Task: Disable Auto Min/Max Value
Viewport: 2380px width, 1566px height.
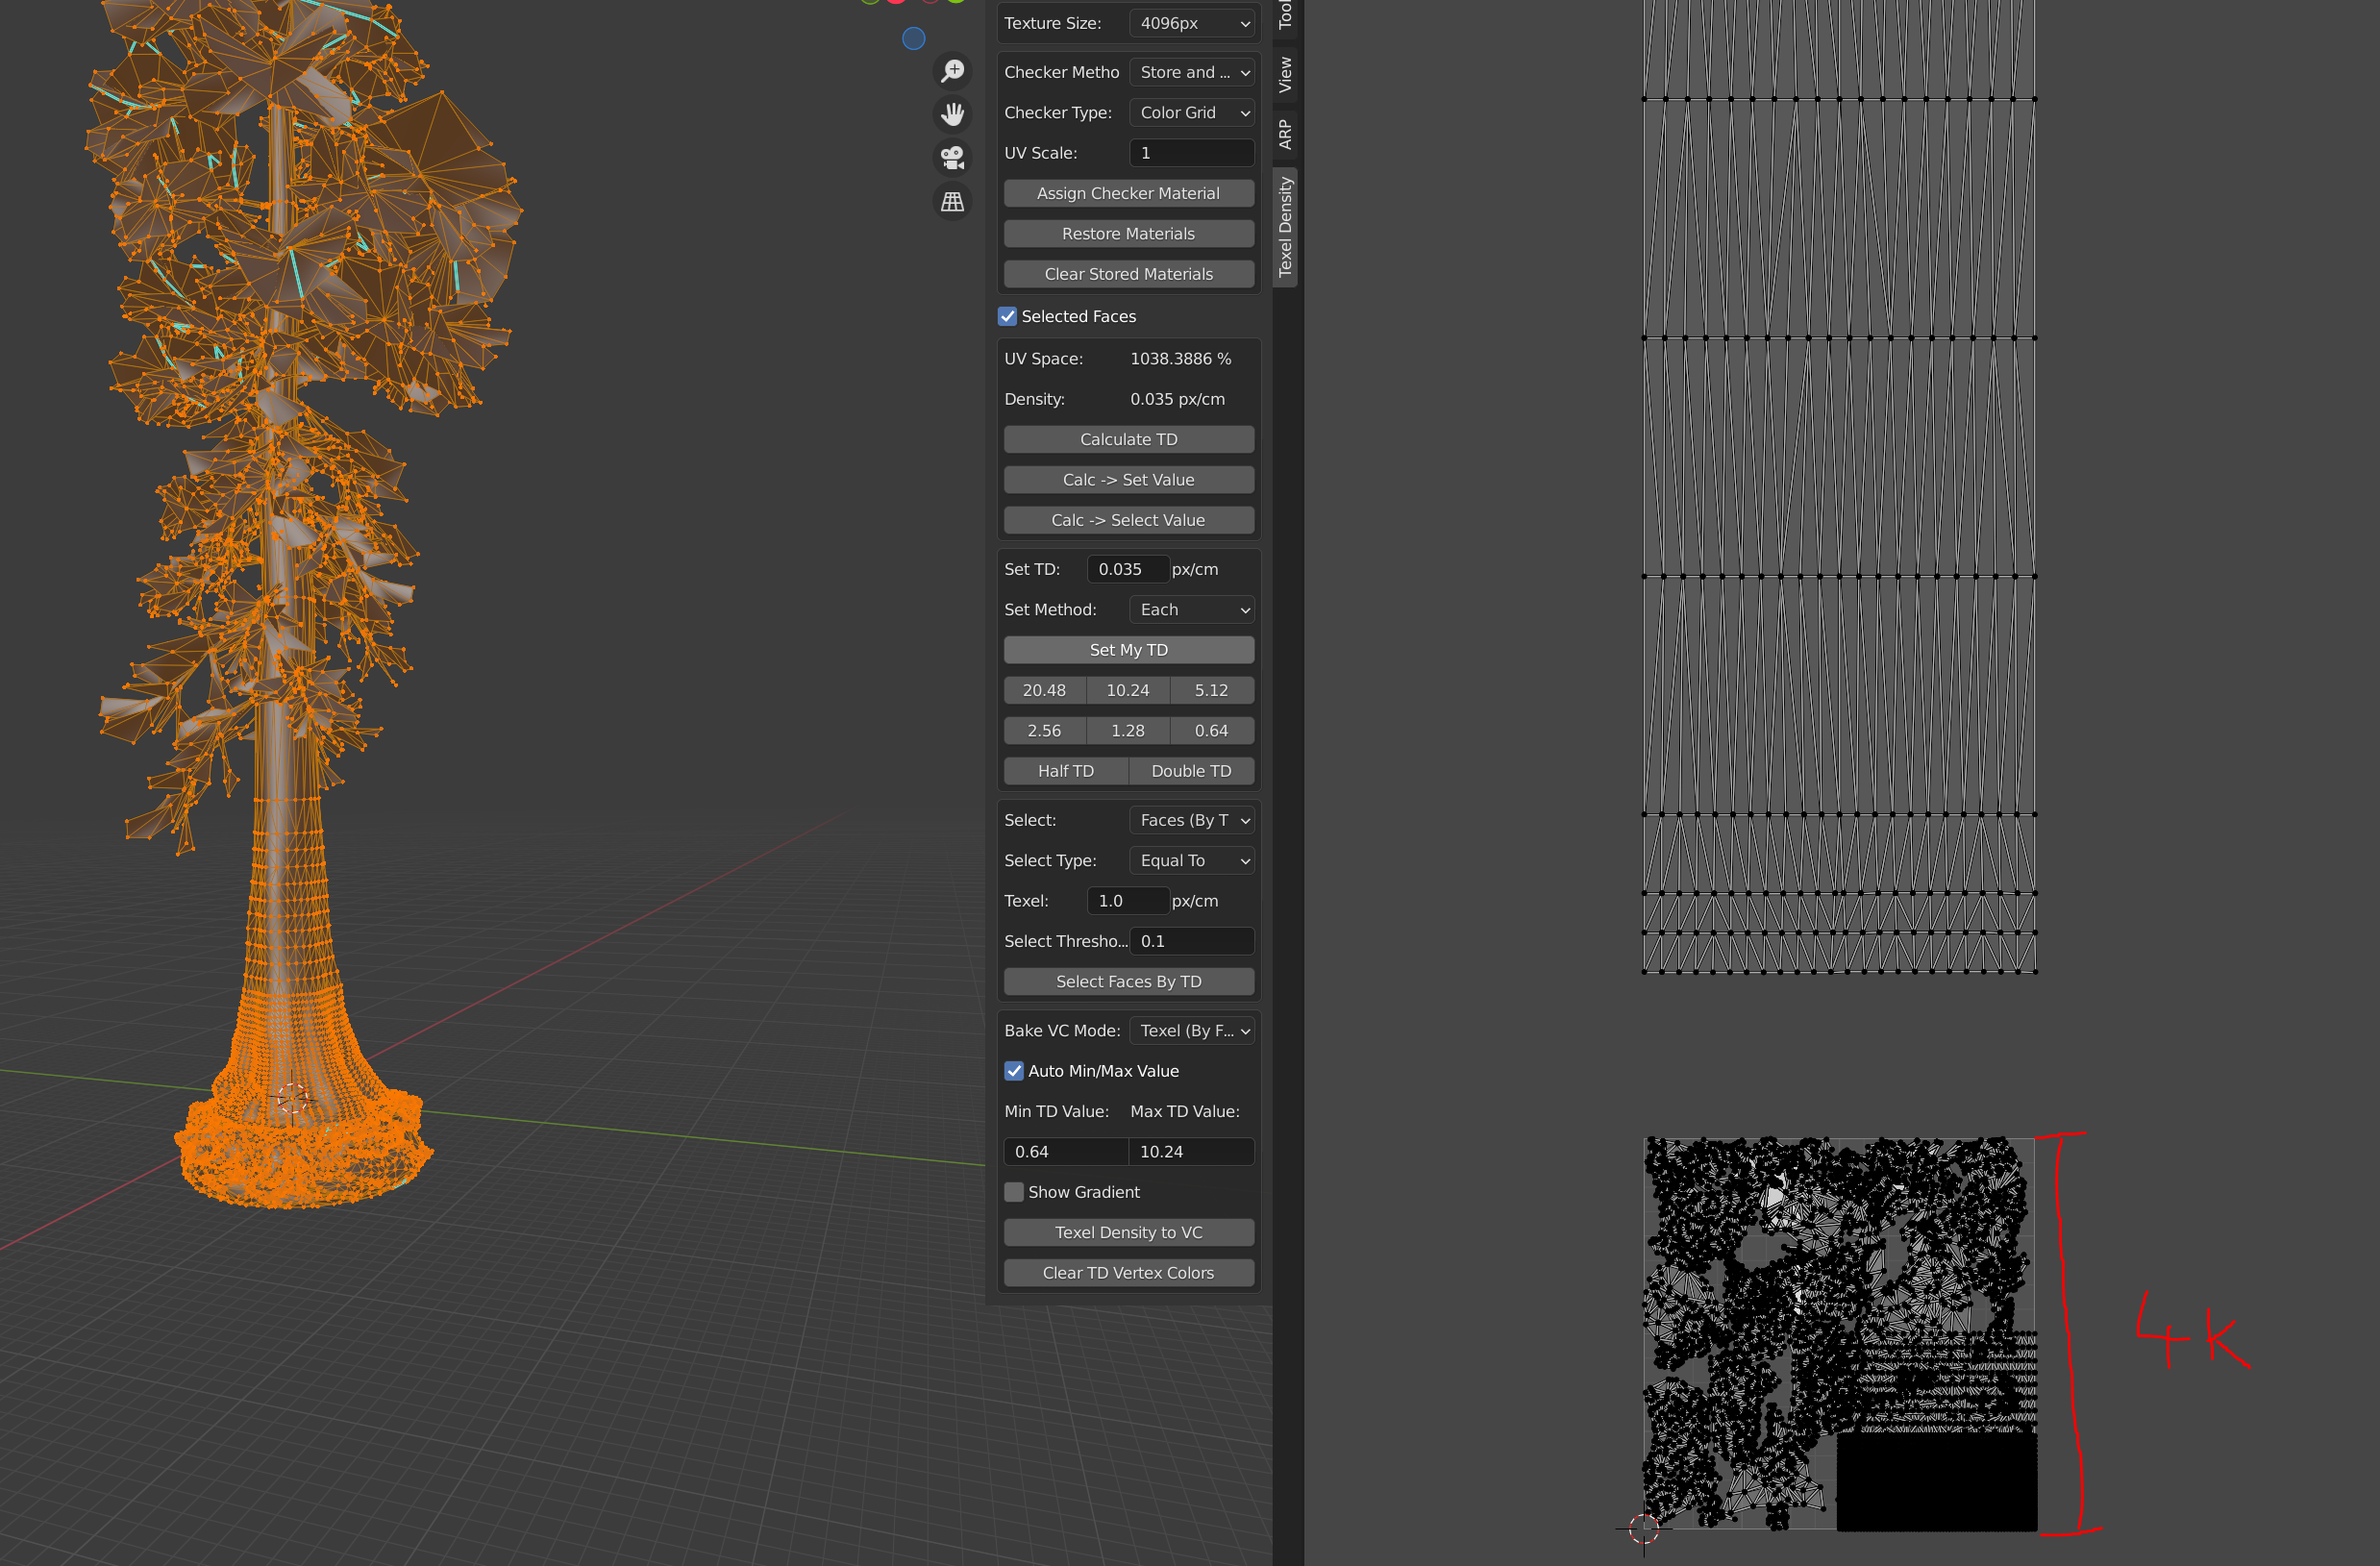Action: [1013, 1070]
